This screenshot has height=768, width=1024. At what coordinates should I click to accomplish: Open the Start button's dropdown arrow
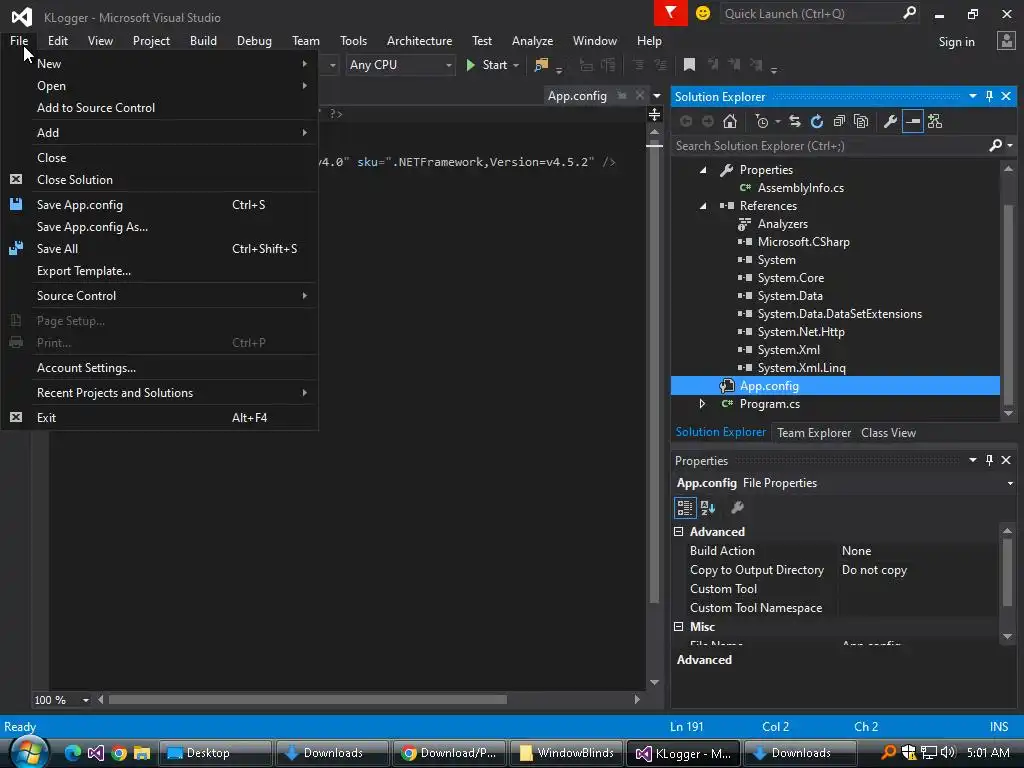(x=516, y=65)
